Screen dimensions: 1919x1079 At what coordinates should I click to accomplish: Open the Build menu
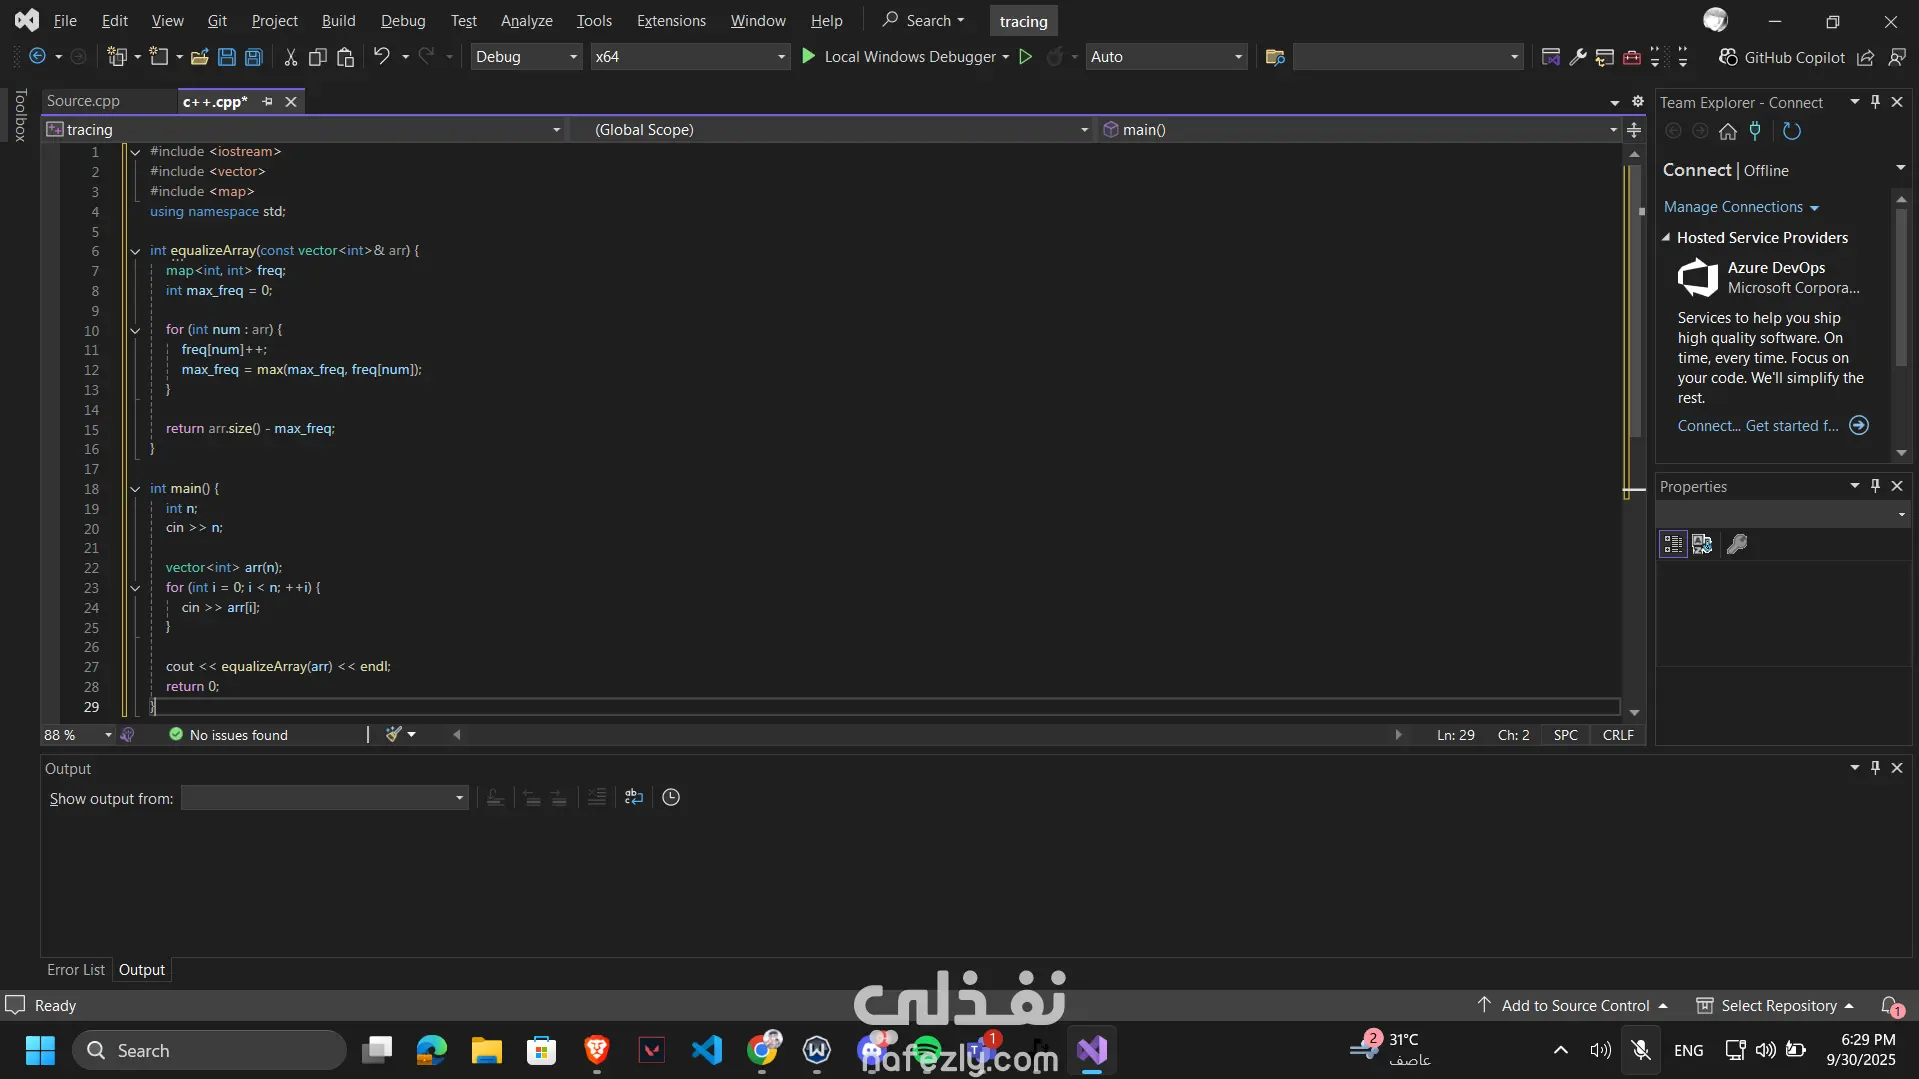pyautogui.click(x=338, y=20)
